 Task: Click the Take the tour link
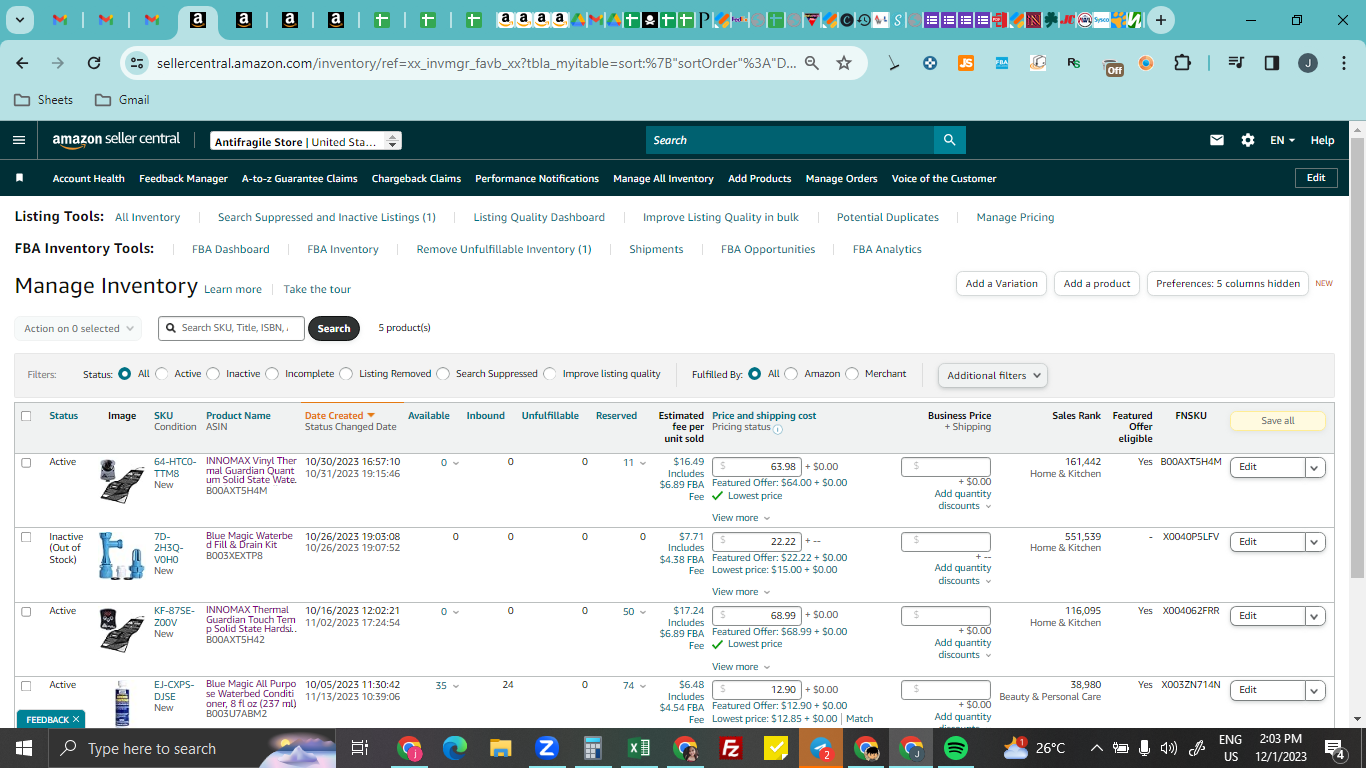tap(317, 289)
